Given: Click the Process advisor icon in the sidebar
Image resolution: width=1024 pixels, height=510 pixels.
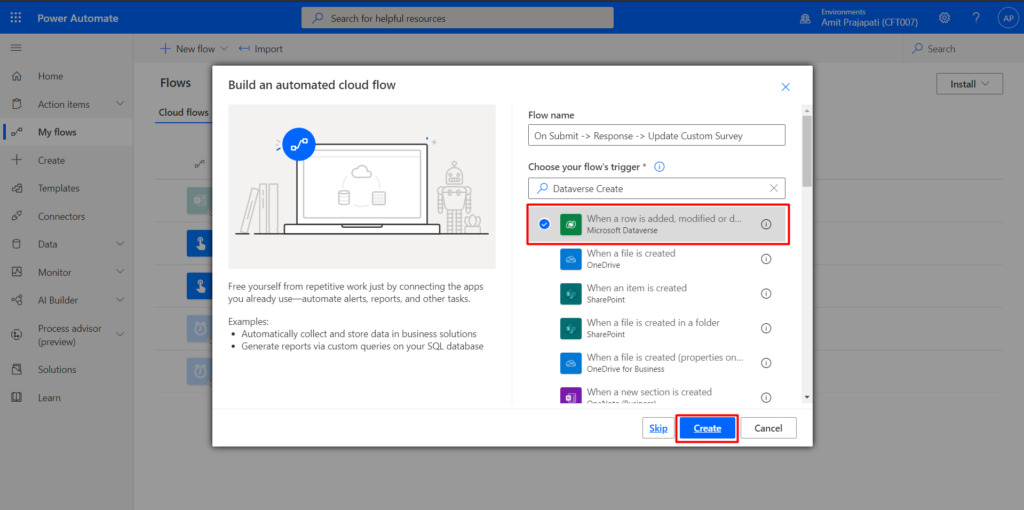Looking at the screenshot, I should pyautogui.click(x=18, y=334).
